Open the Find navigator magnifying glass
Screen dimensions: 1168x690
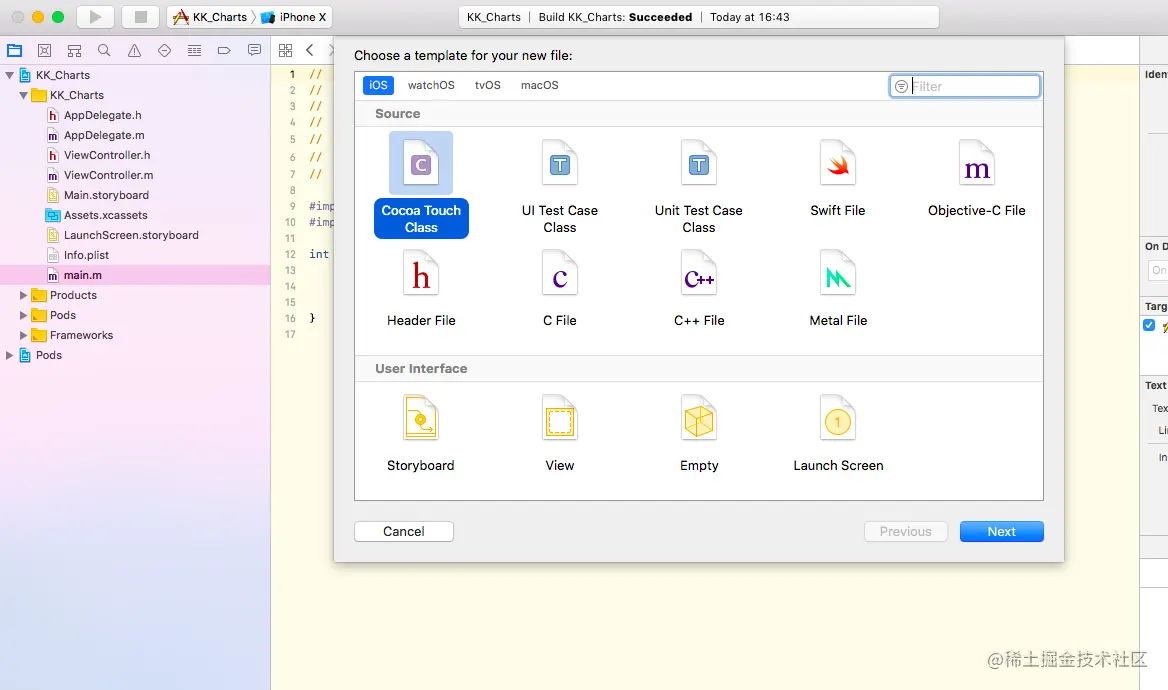[x=104, y=49]
